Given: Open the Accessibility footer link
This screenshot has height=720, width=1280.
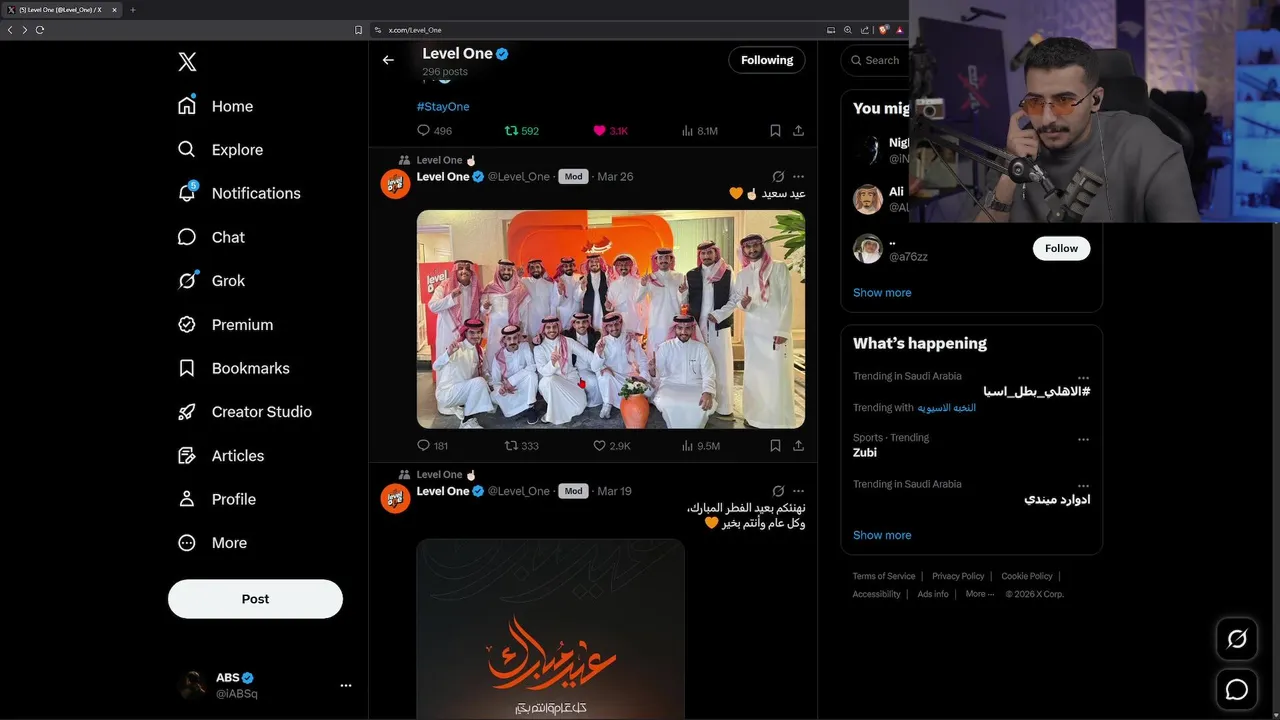Looking at the screenshot, I should click(x=877, y=594).
